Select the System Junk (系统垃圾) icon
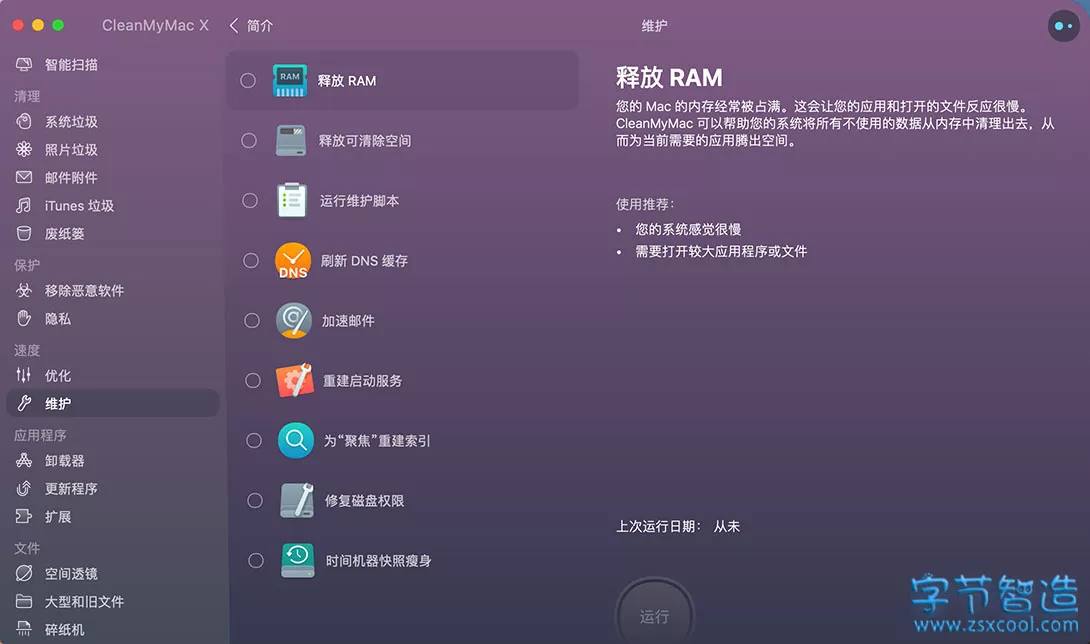This screenshot has height=644, width=1090. coord(24,122)
